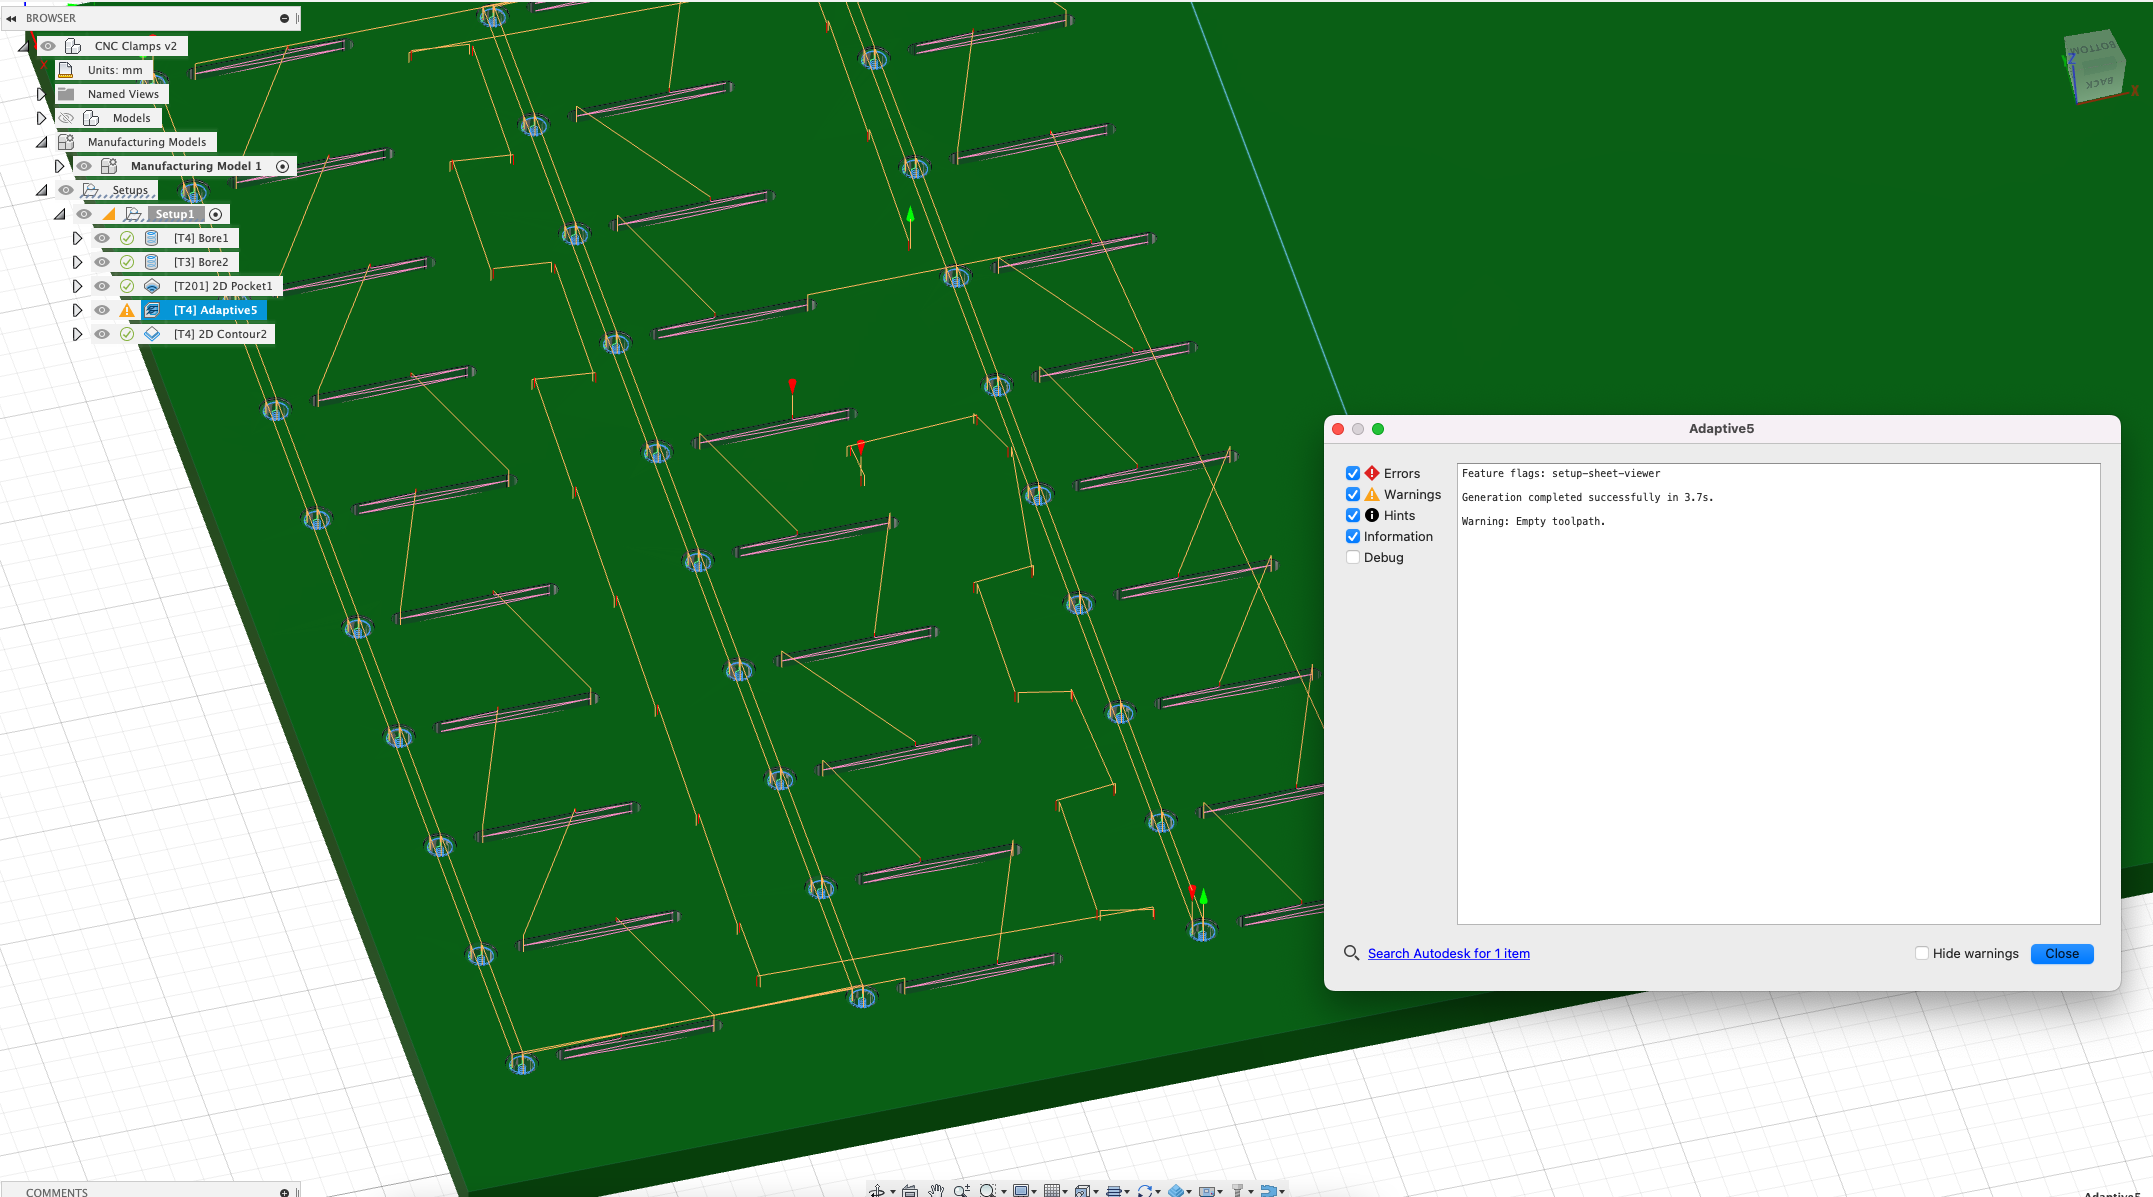
Task: Click the ViewCube in the corner
Action: (2094, 65)
